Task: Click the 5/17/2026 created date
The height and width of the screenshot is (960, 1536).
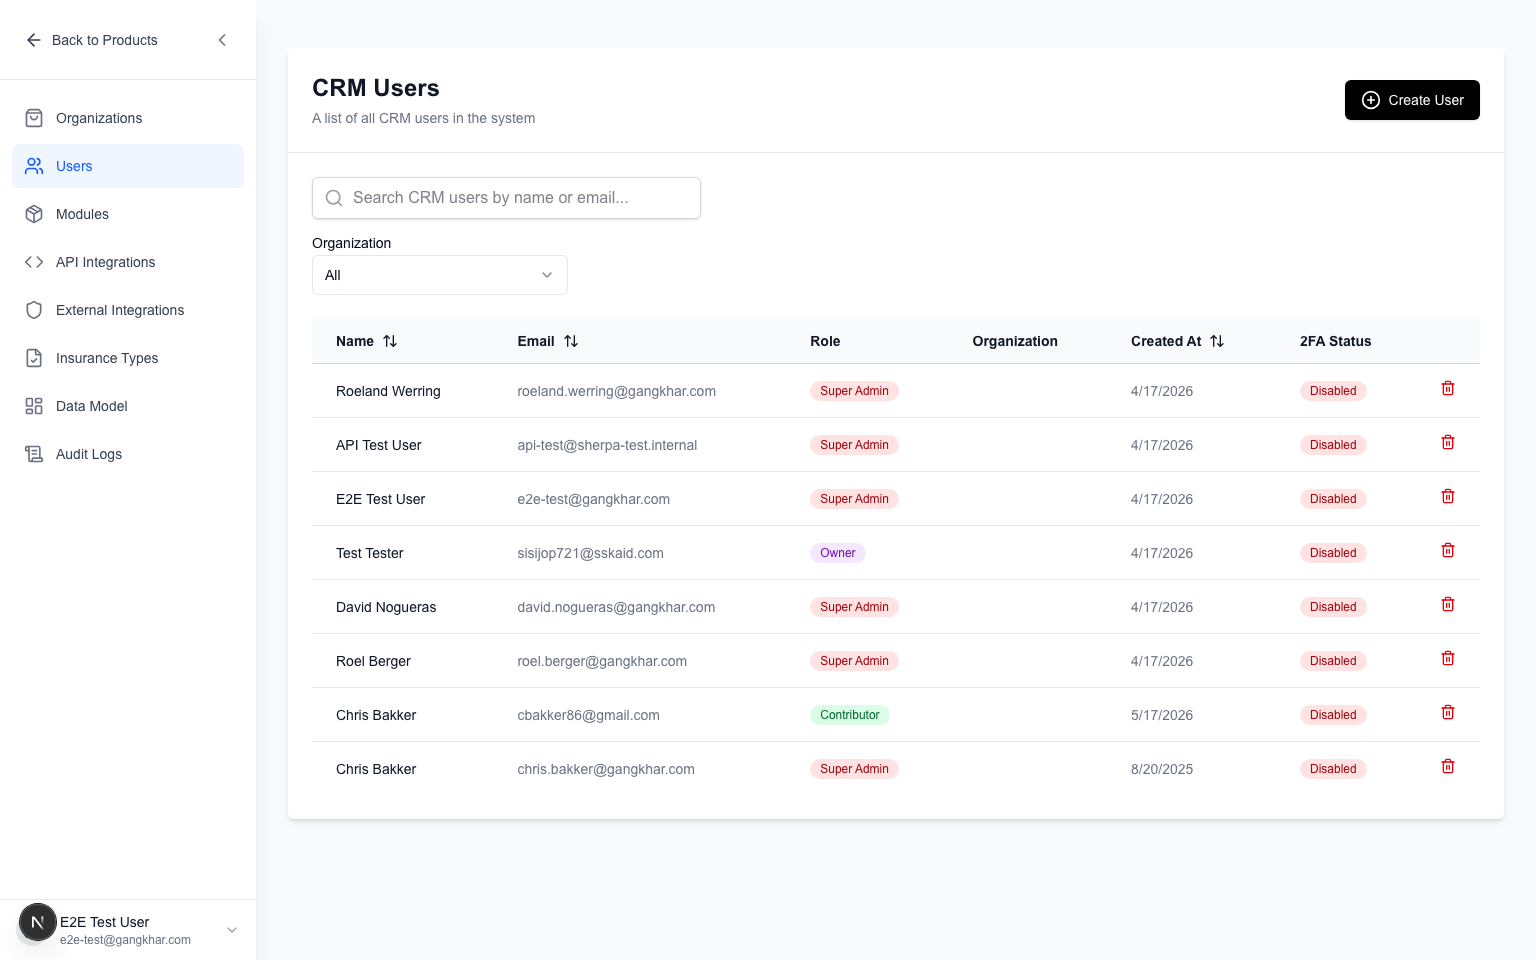Action: (1162, 715)
